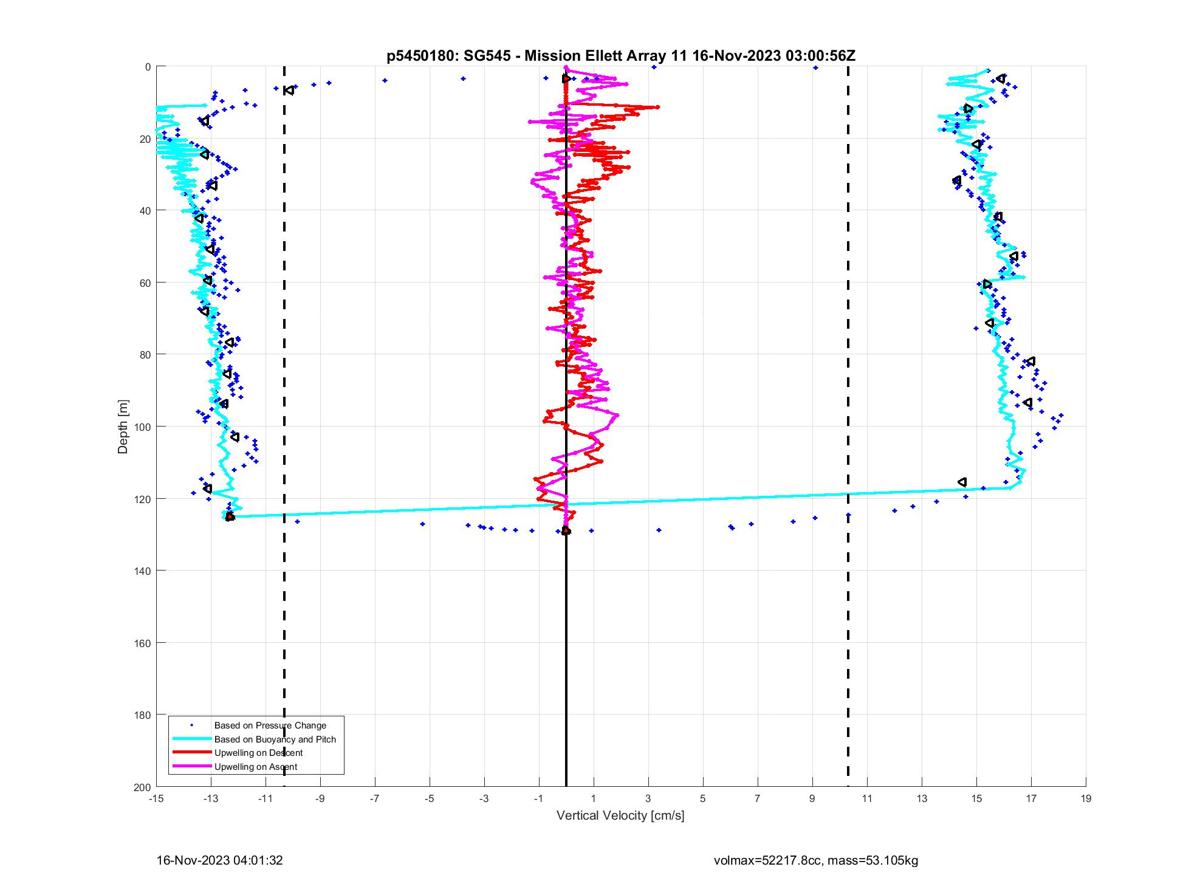
Task: Click the dashed vertical line near -10 cm/s
Action: coord(284,427)
